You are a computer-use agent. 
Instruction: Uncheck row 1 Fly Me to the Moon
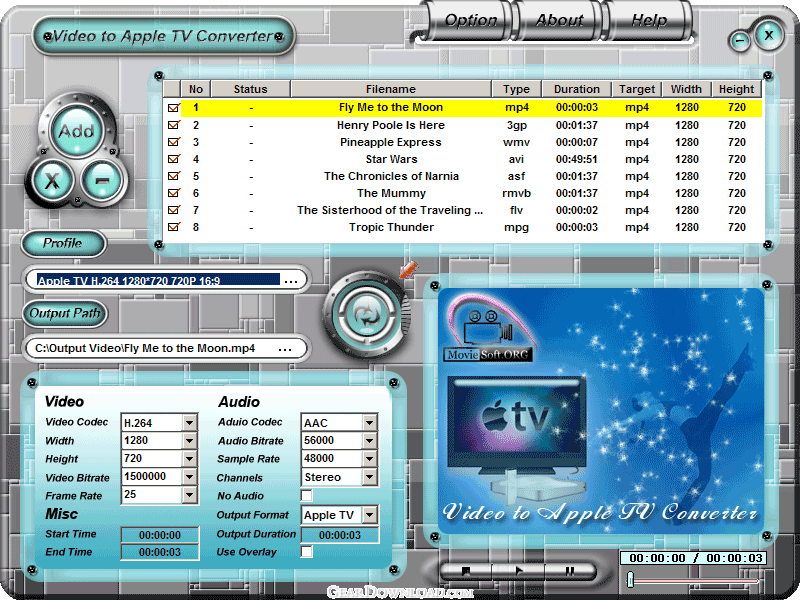(173, 108)
